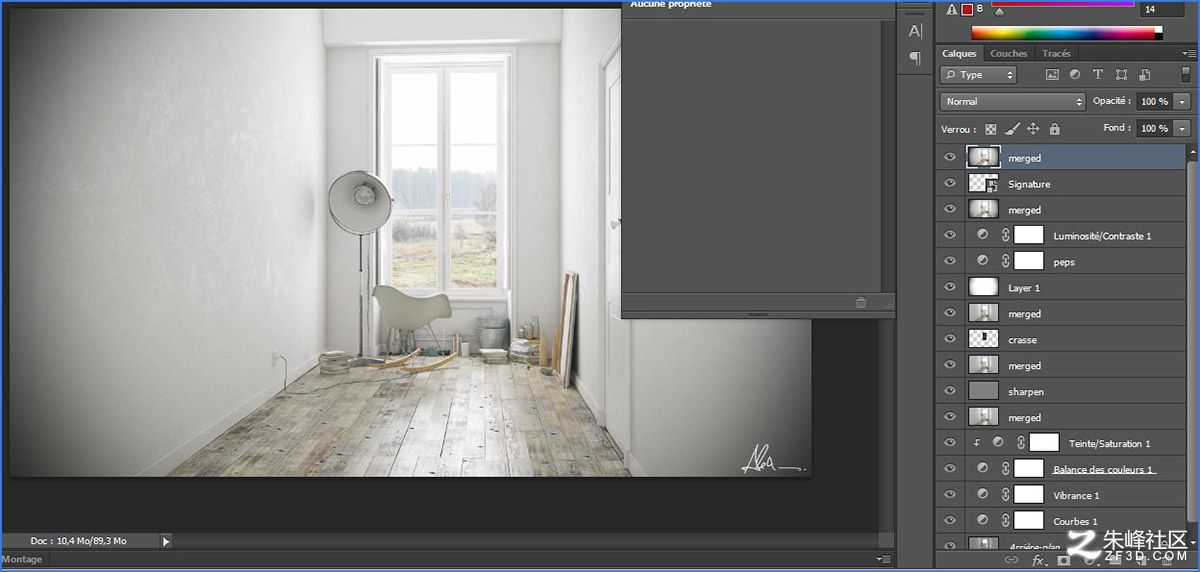Click the mask thumbnail of Vibrance 1
1200x572 pixels.
point(1029,495)
